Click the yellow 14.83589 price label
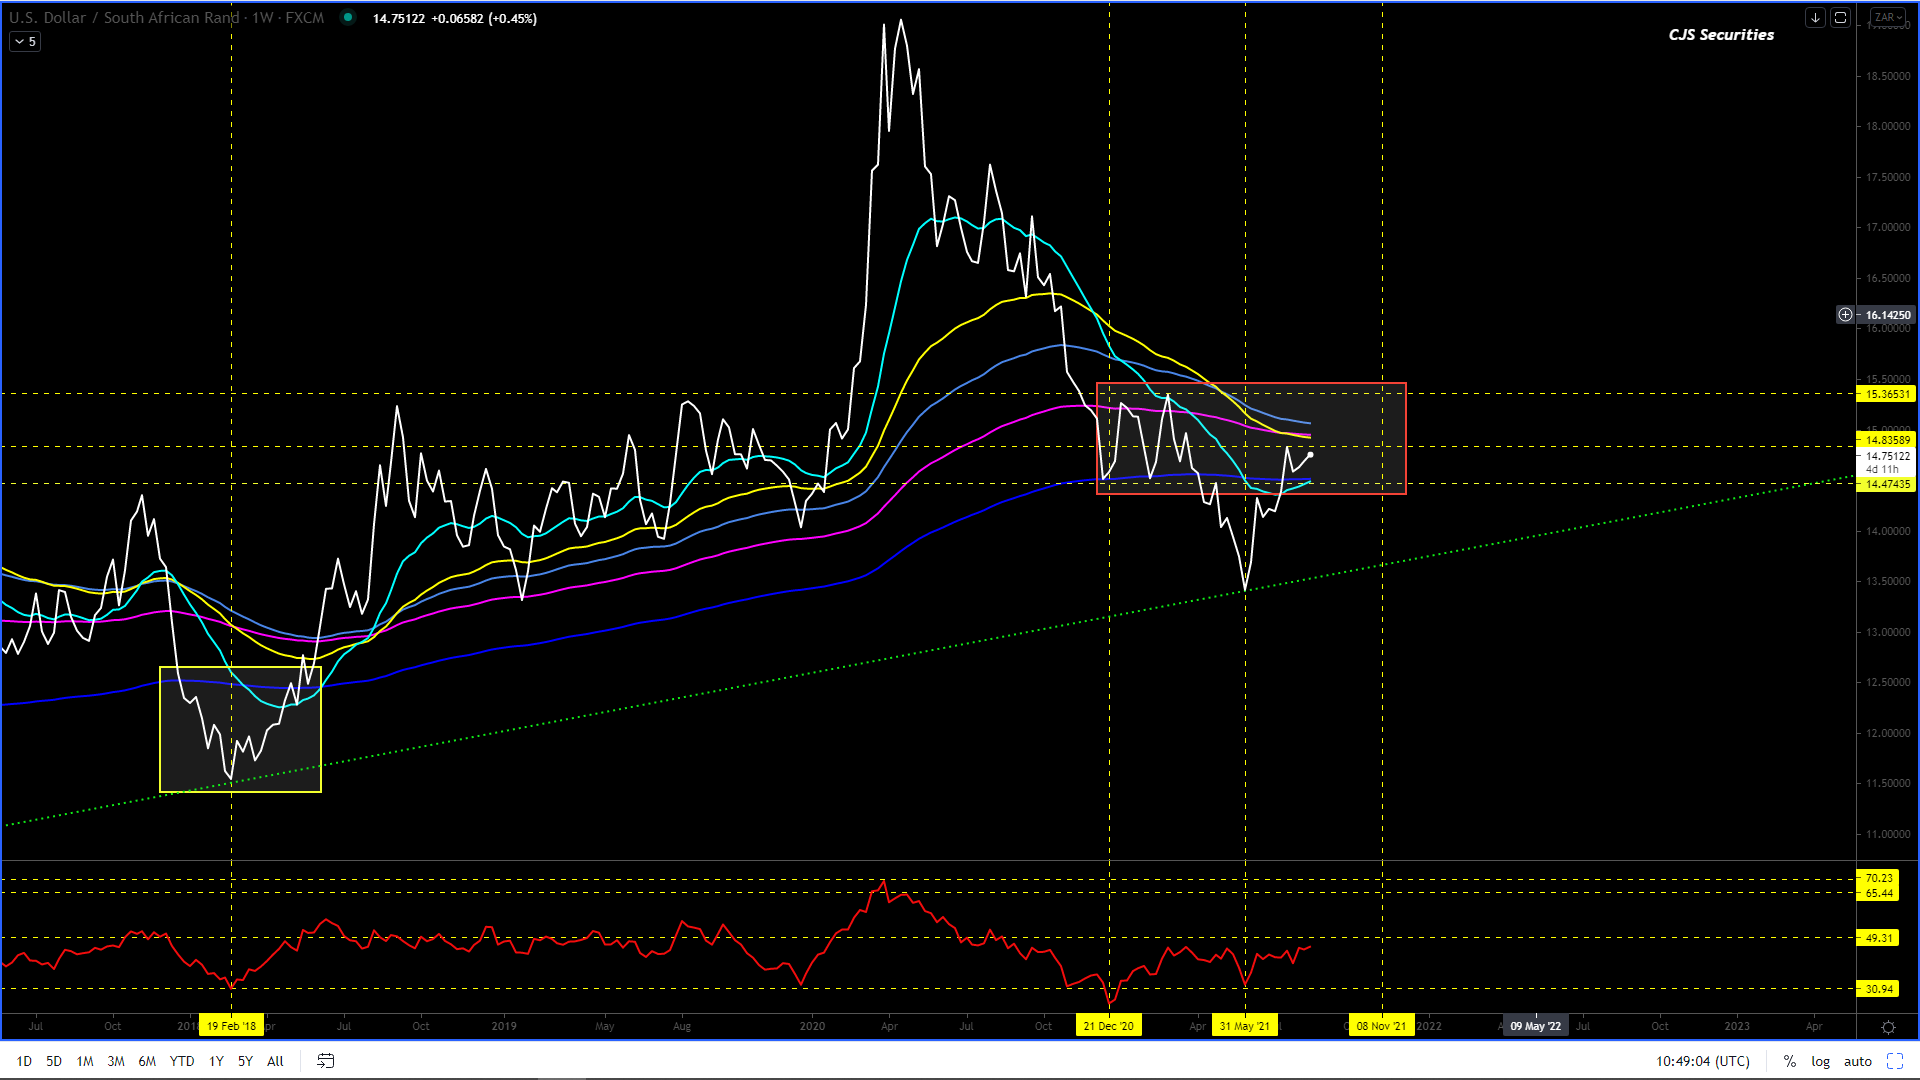 point(1887,440)
